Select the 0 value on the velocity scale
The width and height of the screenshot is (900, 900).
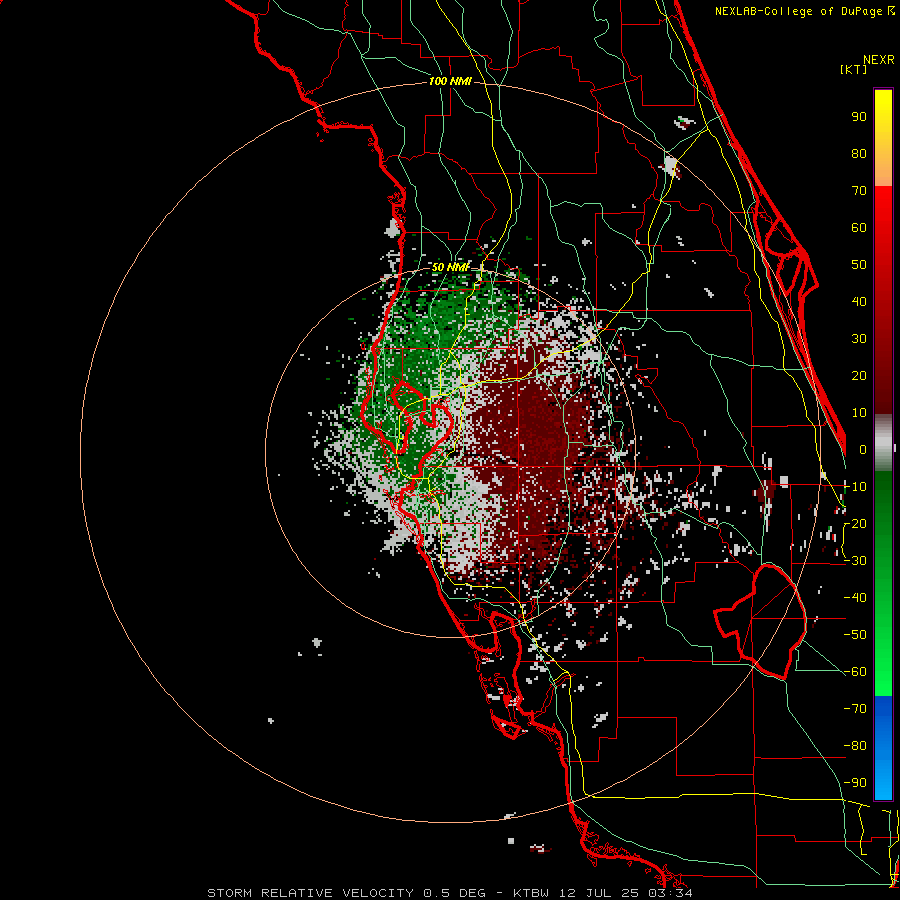pyautogui.click(x=863, y=449)
